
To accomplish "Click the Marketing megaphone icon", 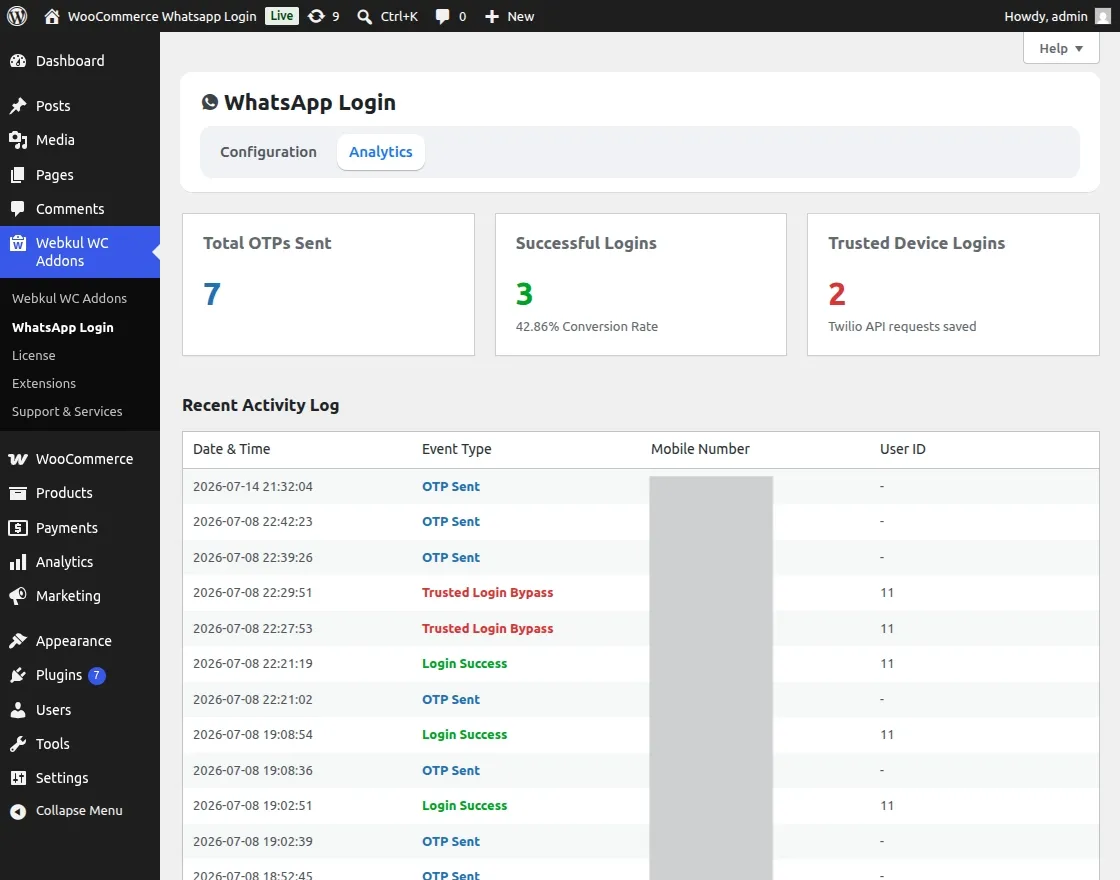I will coord(18,596).
